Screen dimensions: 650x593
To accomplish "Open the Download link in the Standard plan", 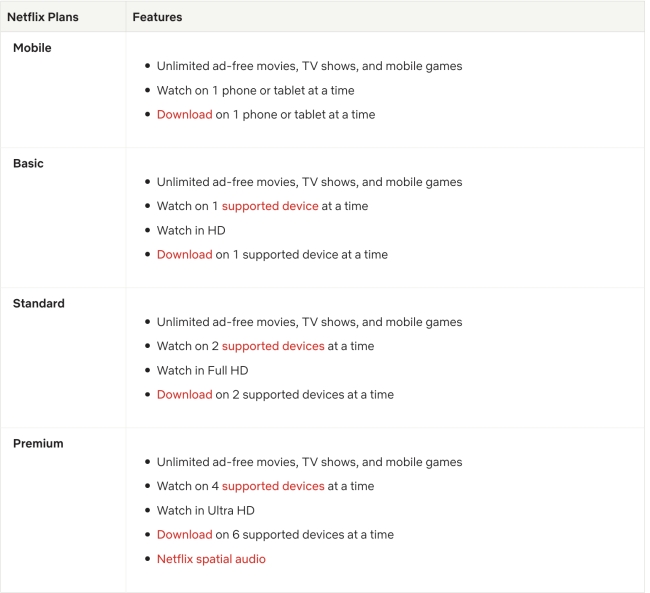I will pos(184,395).
